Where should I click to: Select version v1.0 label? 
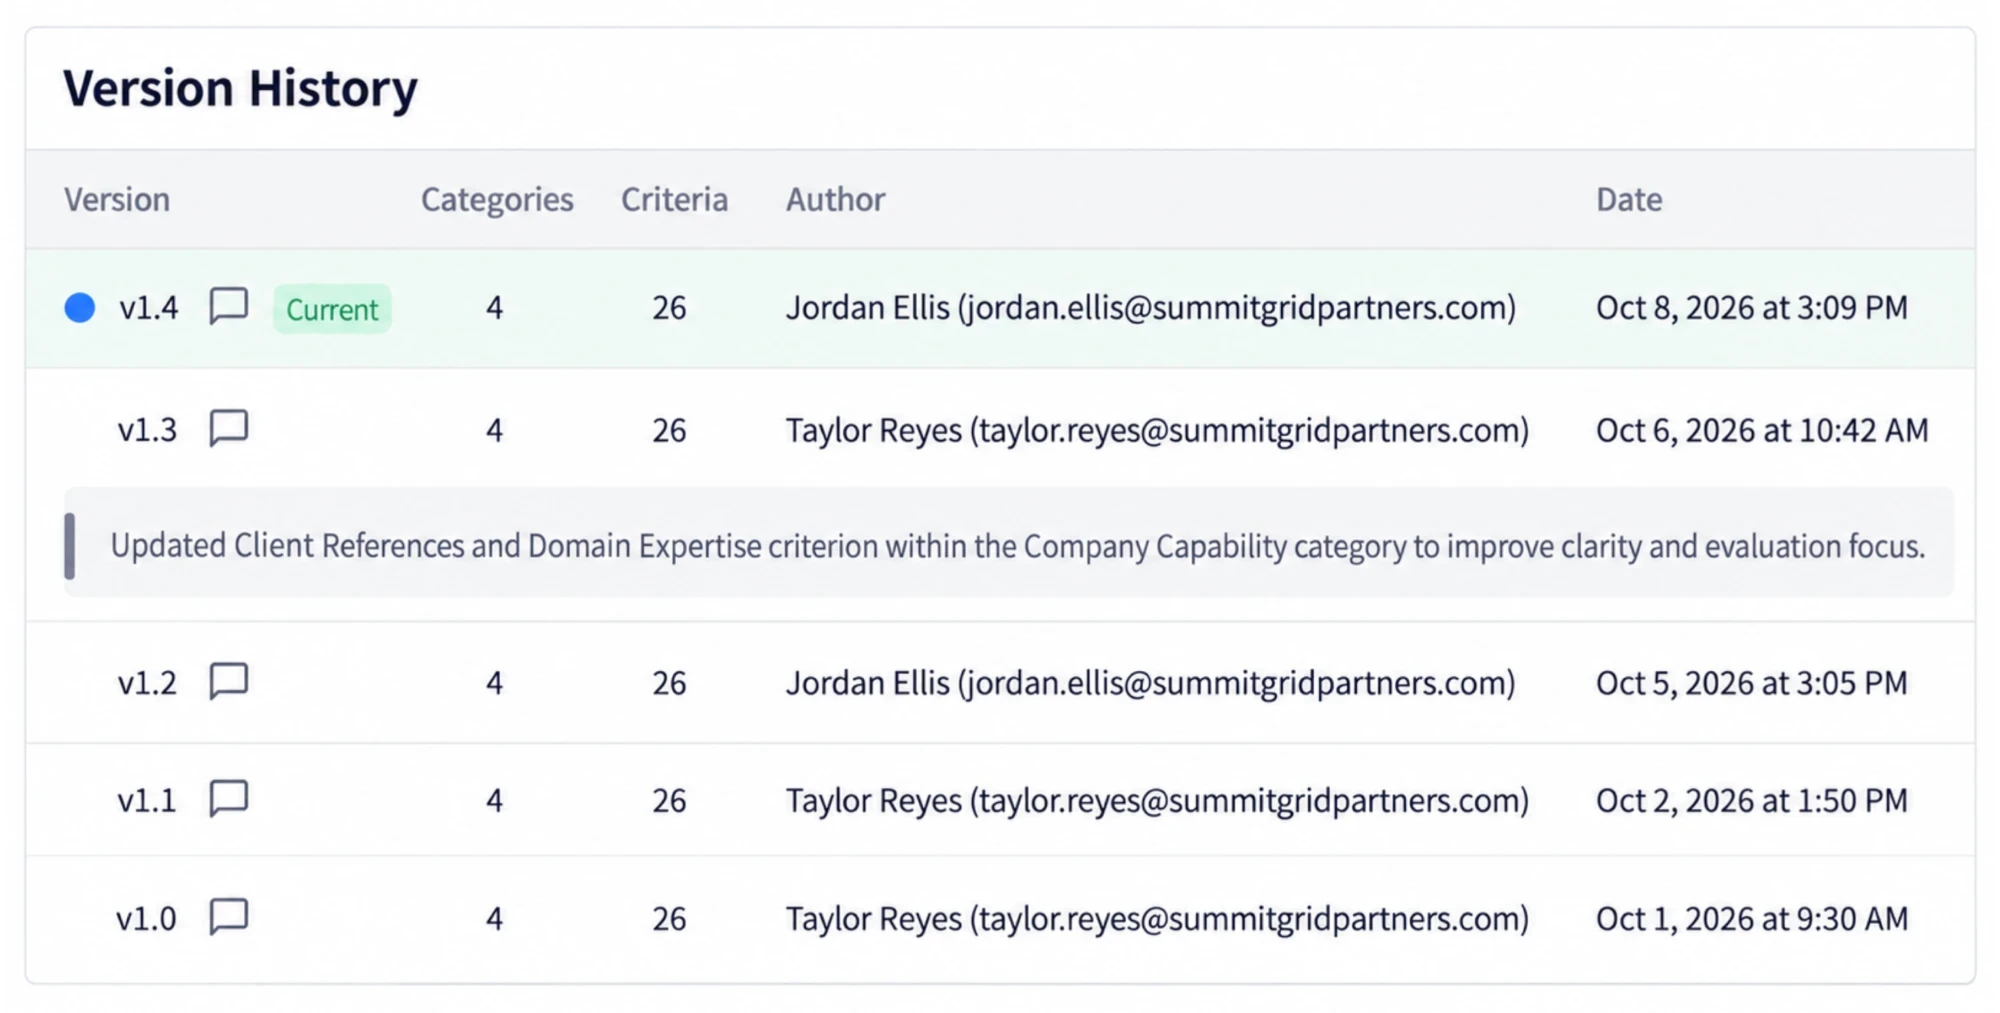146,918
